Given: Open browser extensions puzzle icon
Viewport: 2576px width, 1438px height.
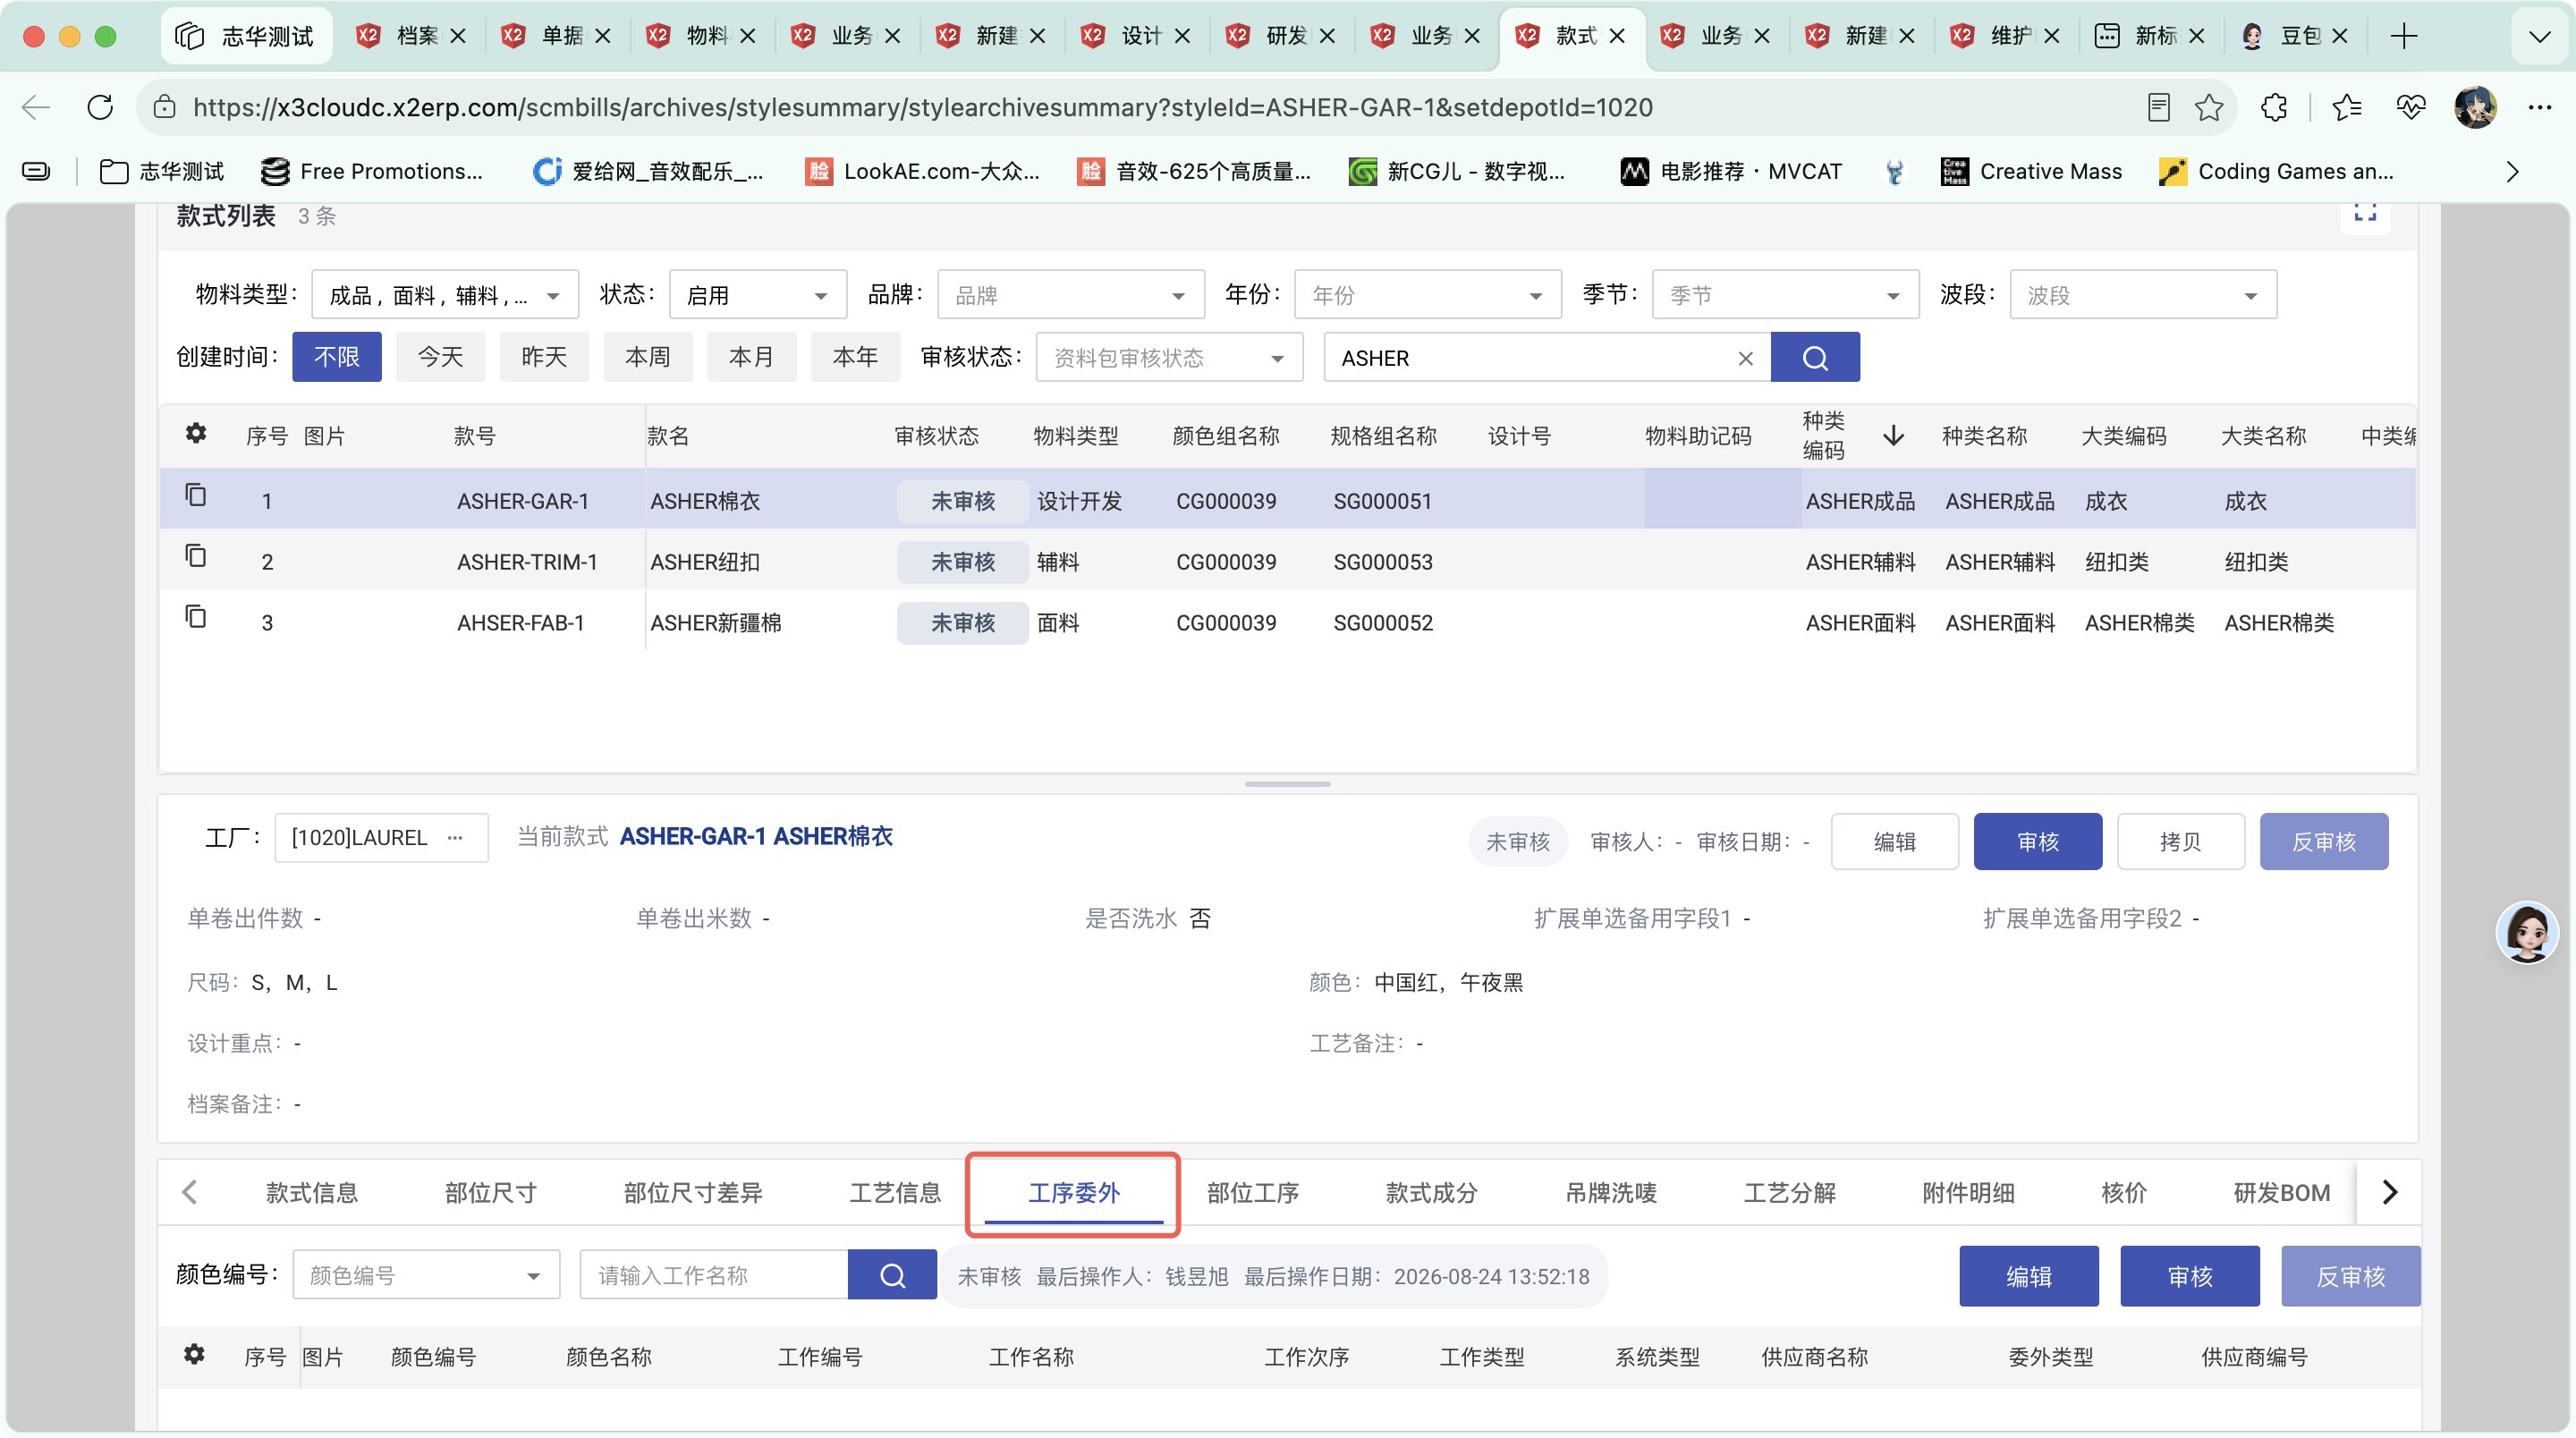Looking at the screenshot, I should pos(2274,107).
